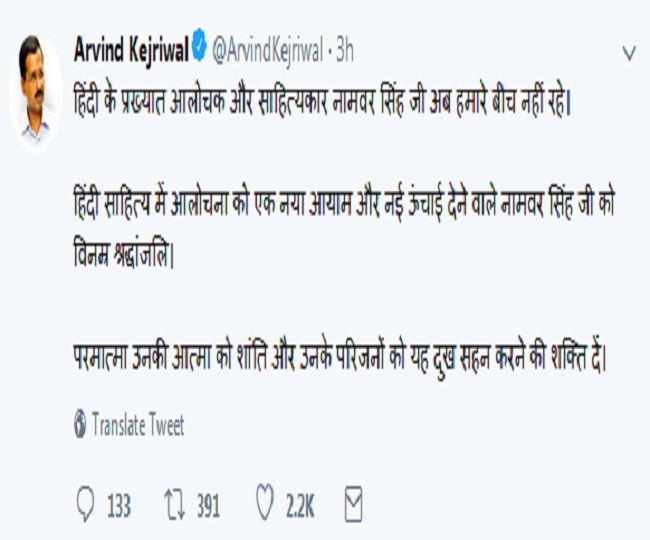Click the "Translate Tweet" link
Viewport: 650px width, 540px height.
pos(138,425)
